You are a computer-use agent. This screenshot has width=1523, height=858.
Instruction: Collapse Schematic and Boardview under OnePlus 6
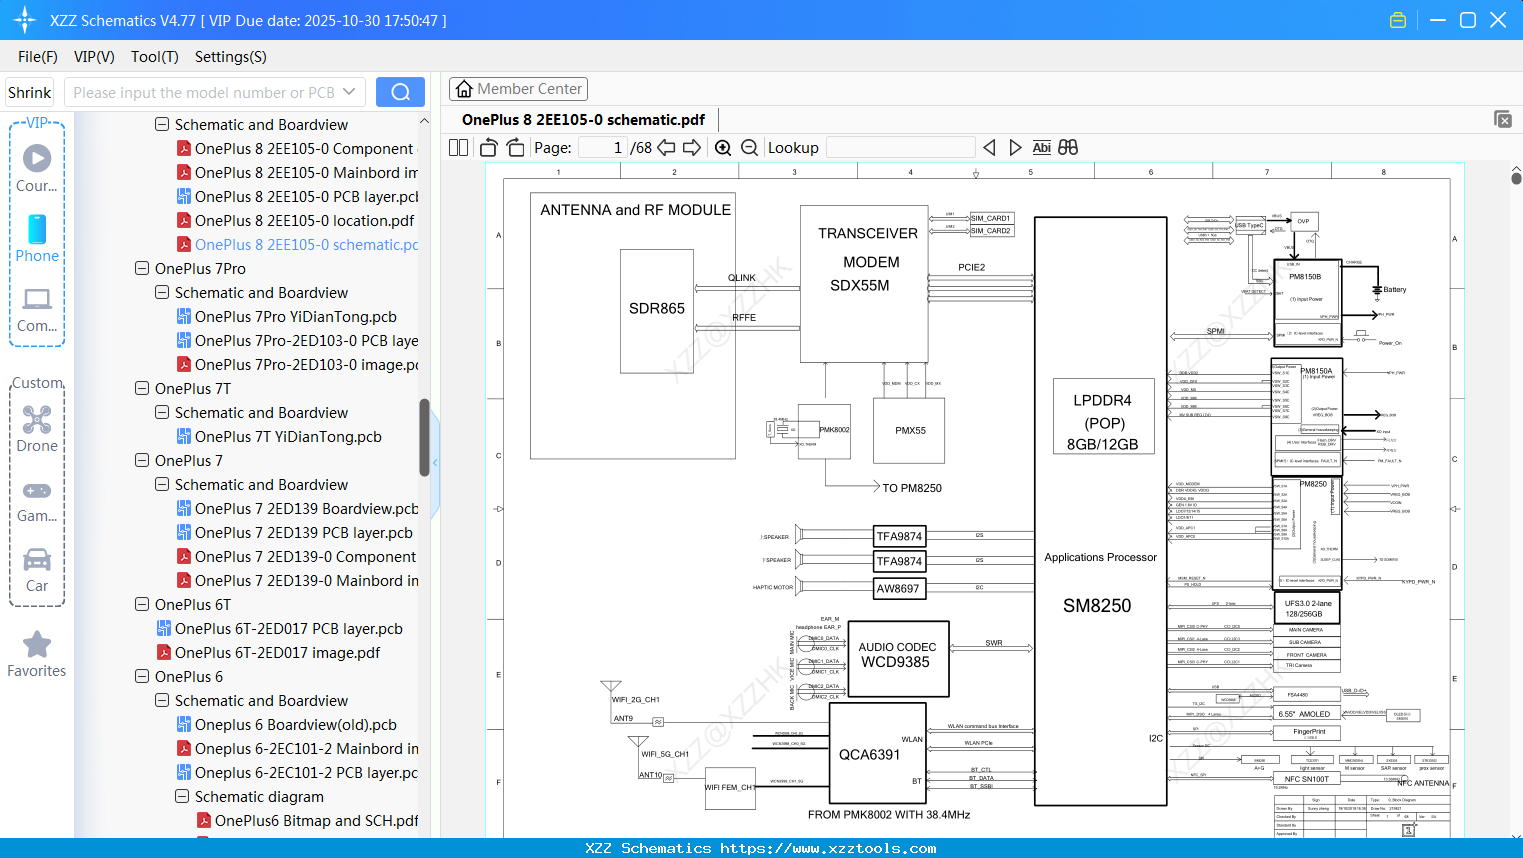[162, 700]
